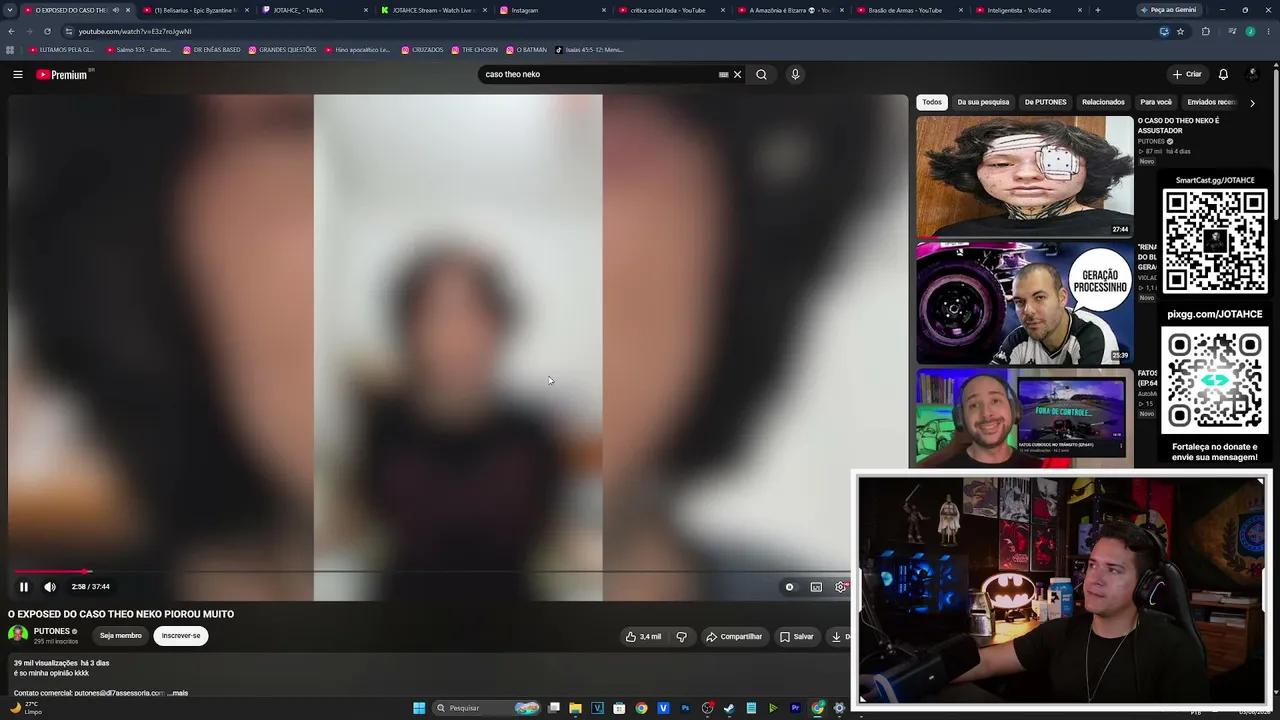Open Premiere Pro from the taskbar
The image size is (1280, 720).
(795, 708)
